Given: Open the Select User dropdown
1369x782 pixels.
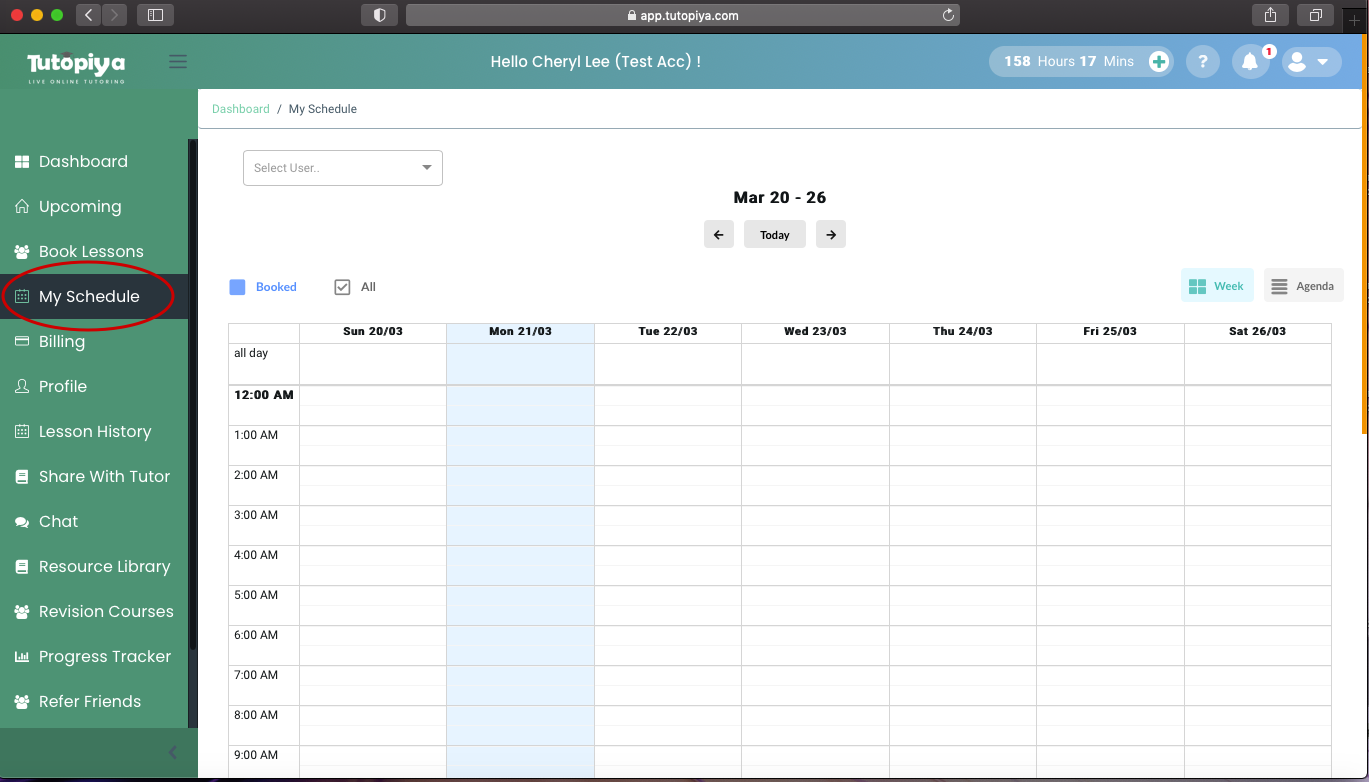Looking at the screenshot, I should coord(342,168).
